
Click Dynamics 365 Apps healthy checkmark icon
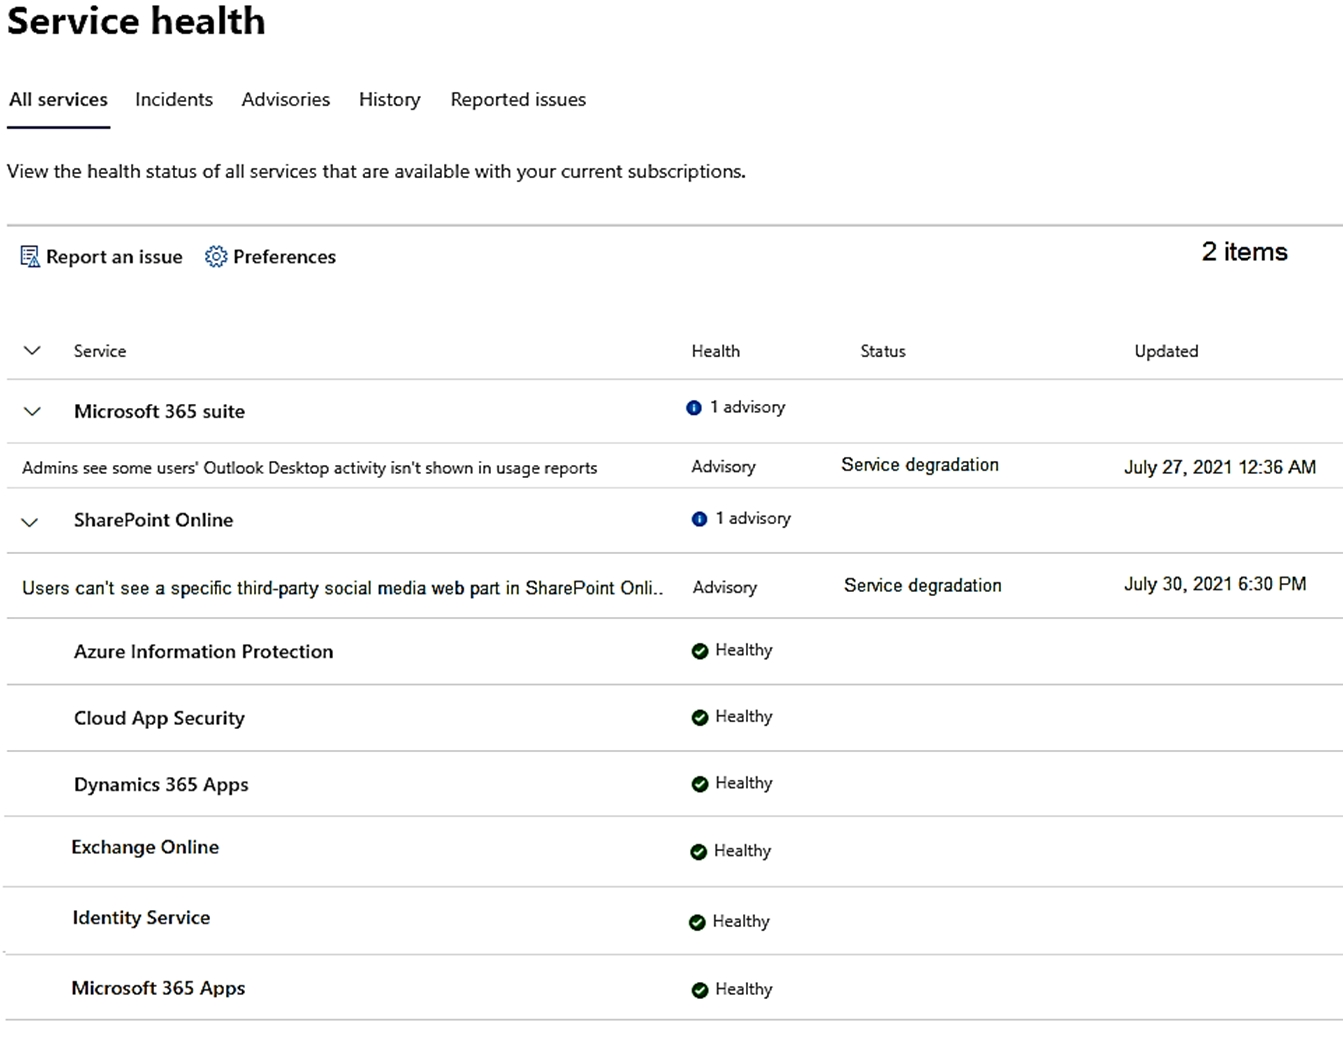click(700, 784)
